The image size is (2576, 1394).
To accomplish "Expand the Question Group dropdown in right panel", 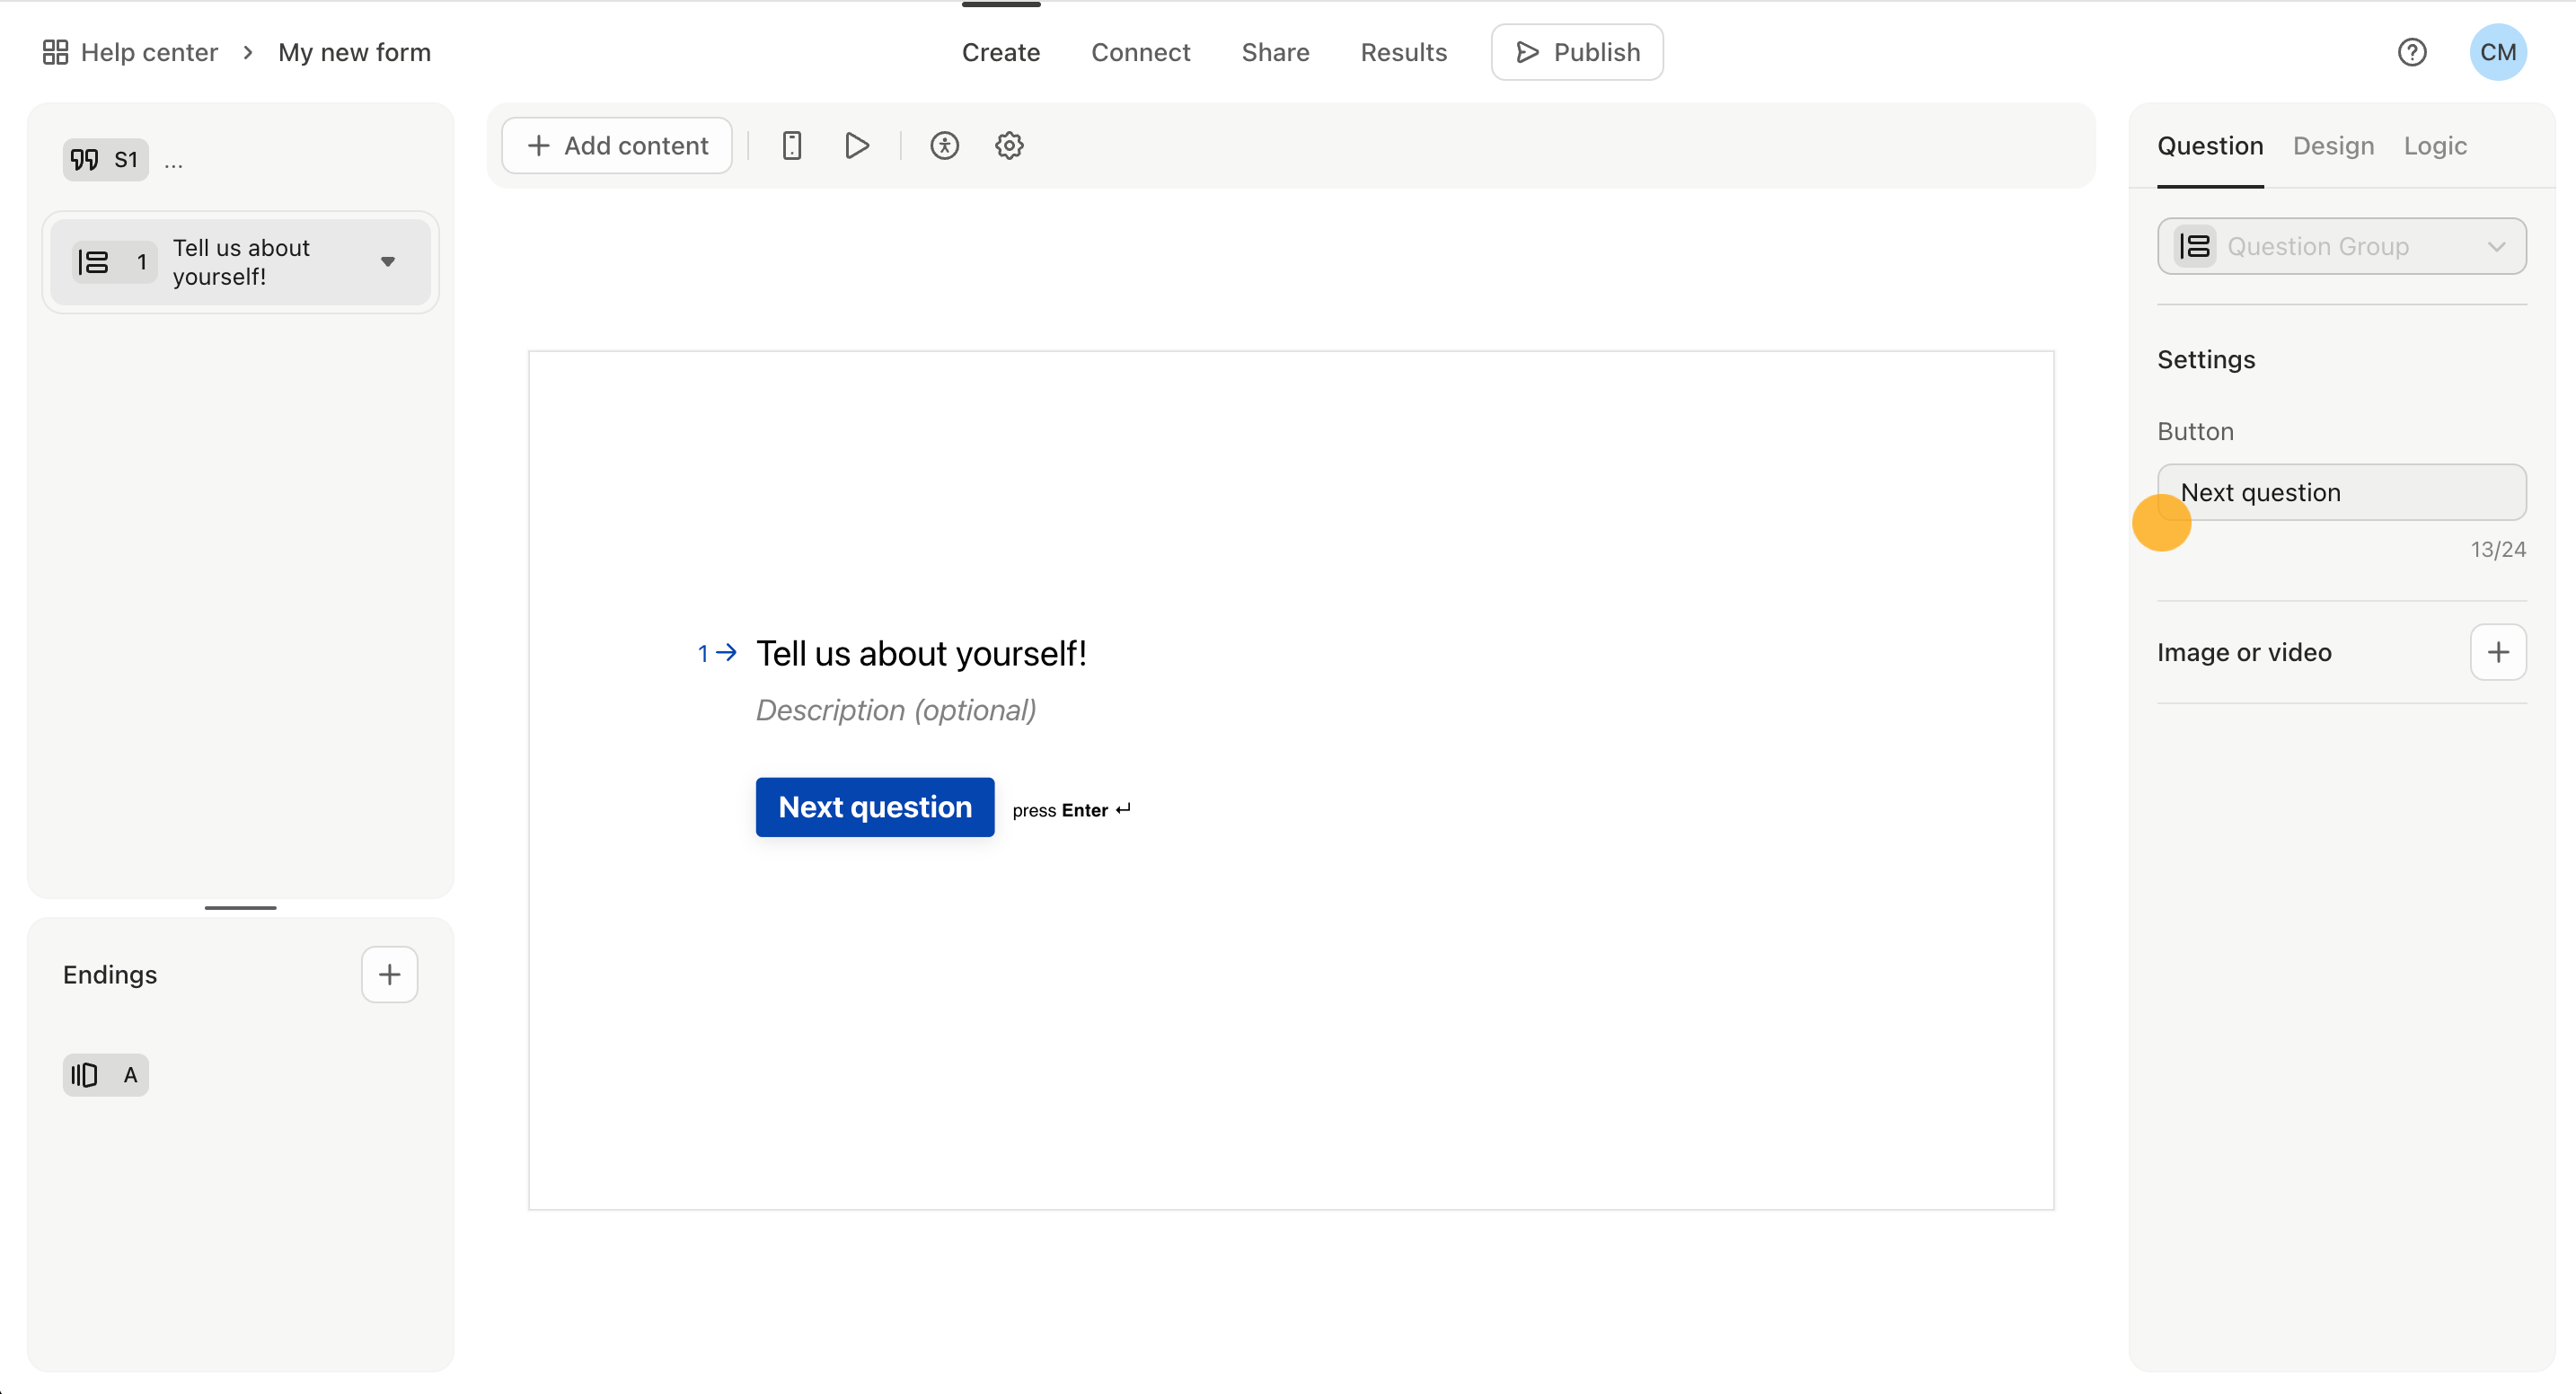I will click(x=2498, y=246).
